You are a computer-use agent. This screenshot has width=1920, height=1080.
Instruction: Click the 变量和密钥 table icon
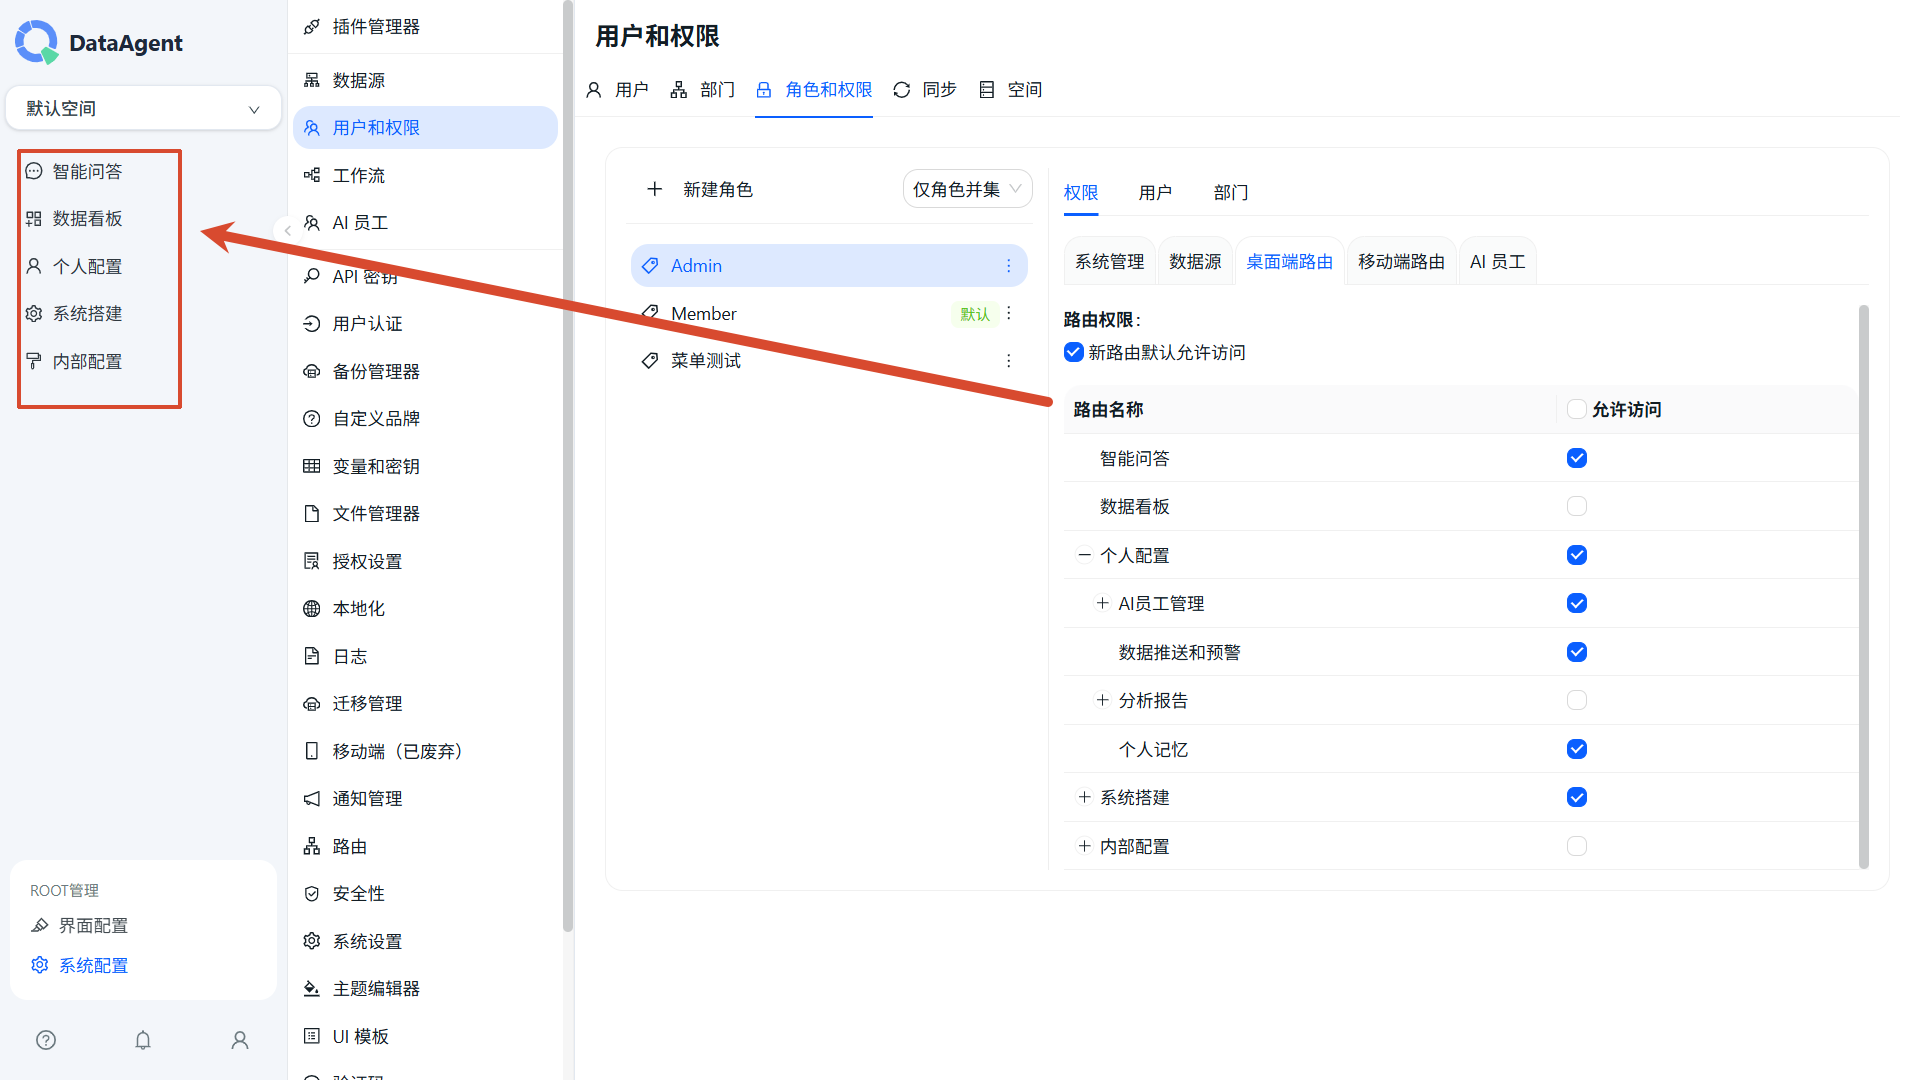point(312,466)
